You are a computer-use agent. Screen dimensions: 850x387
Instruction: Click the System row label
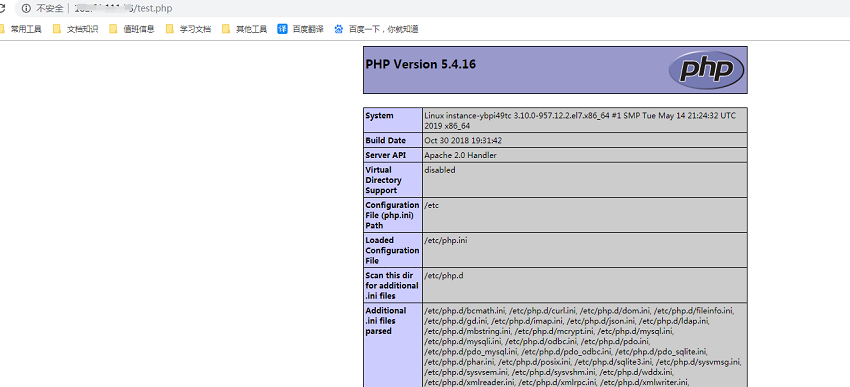(x=379, y=115)
